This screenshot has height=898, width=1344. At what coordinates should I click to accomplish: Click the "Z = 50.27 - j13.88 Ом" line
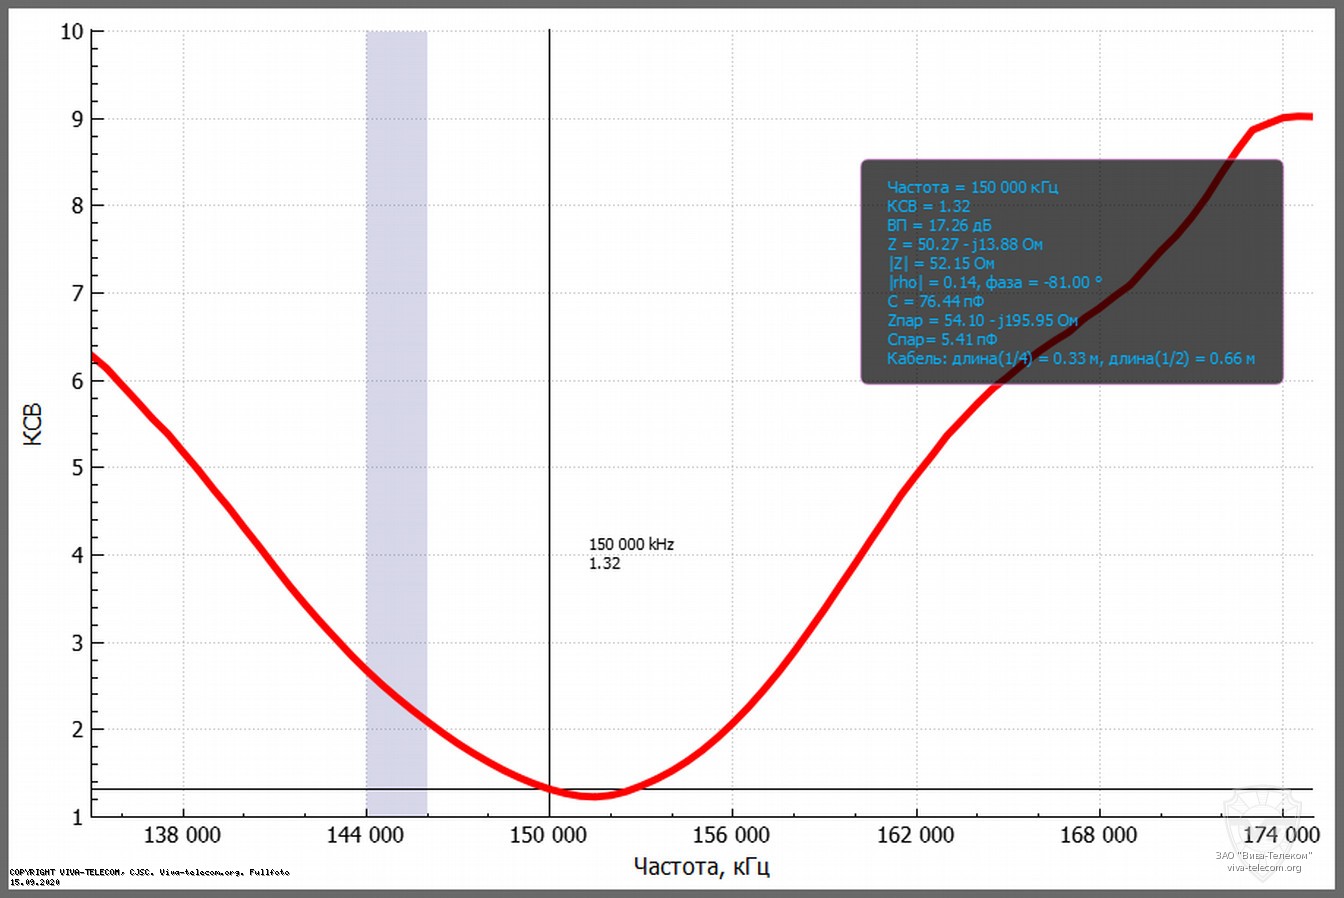[964, 244]
